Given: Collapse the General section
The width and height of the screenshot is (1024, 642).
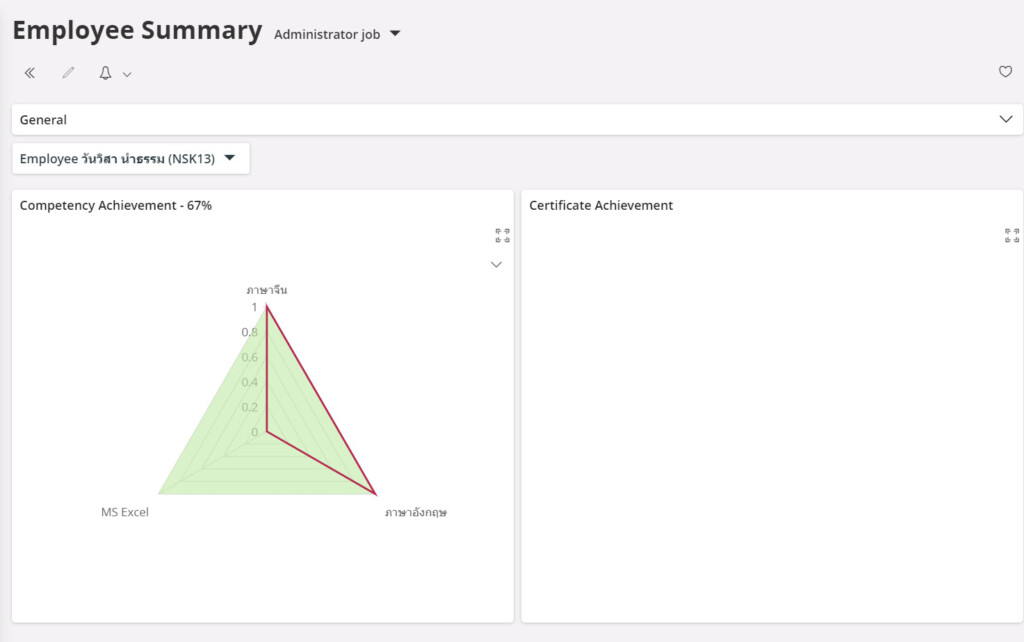Looking at the screenshot, I should [x=1005, y=119].
